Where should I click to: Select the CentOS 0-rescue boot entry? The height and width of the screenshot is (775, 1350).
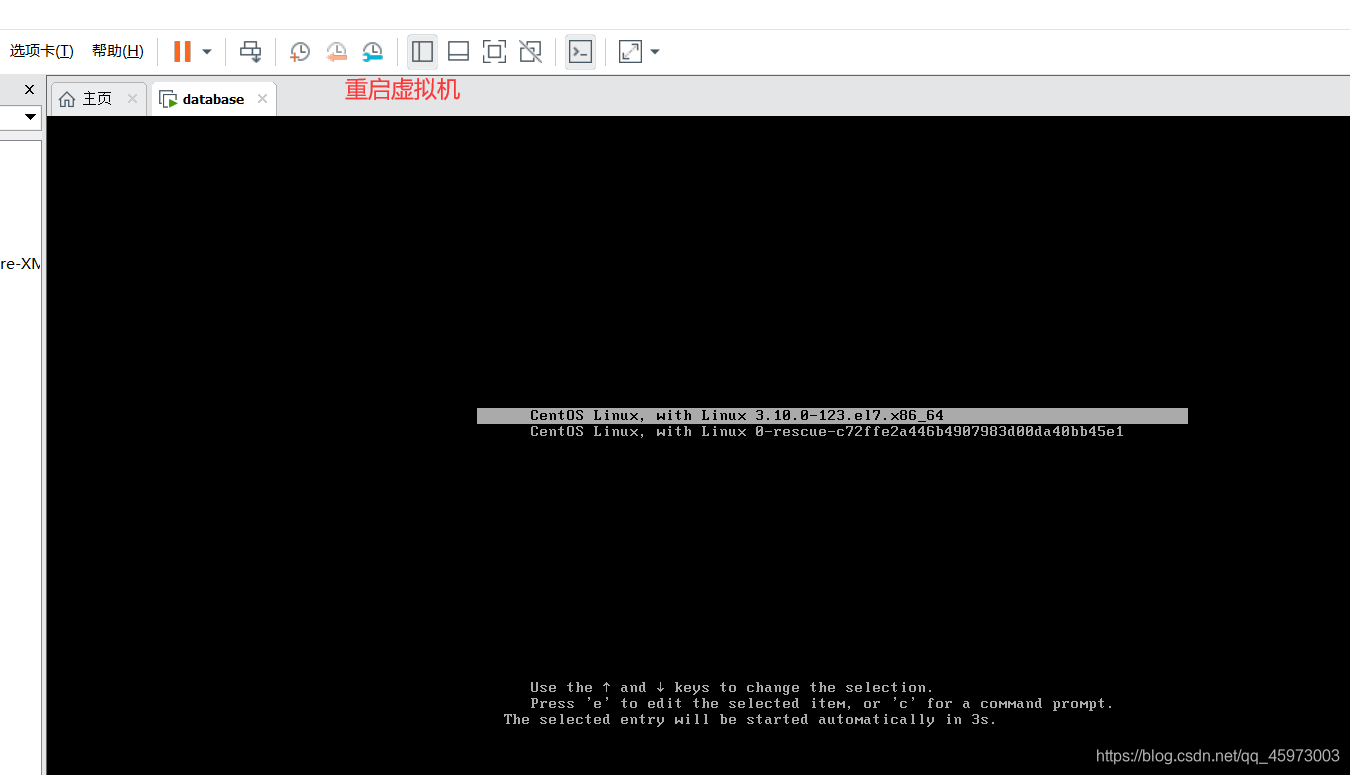827,432
